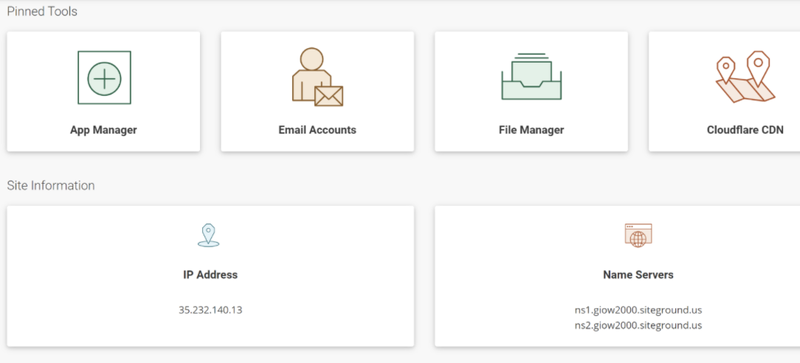The width and height of the screenshot is (800, 363).
Task: Click the IP Address location pin icon
Action: (208, 235)
